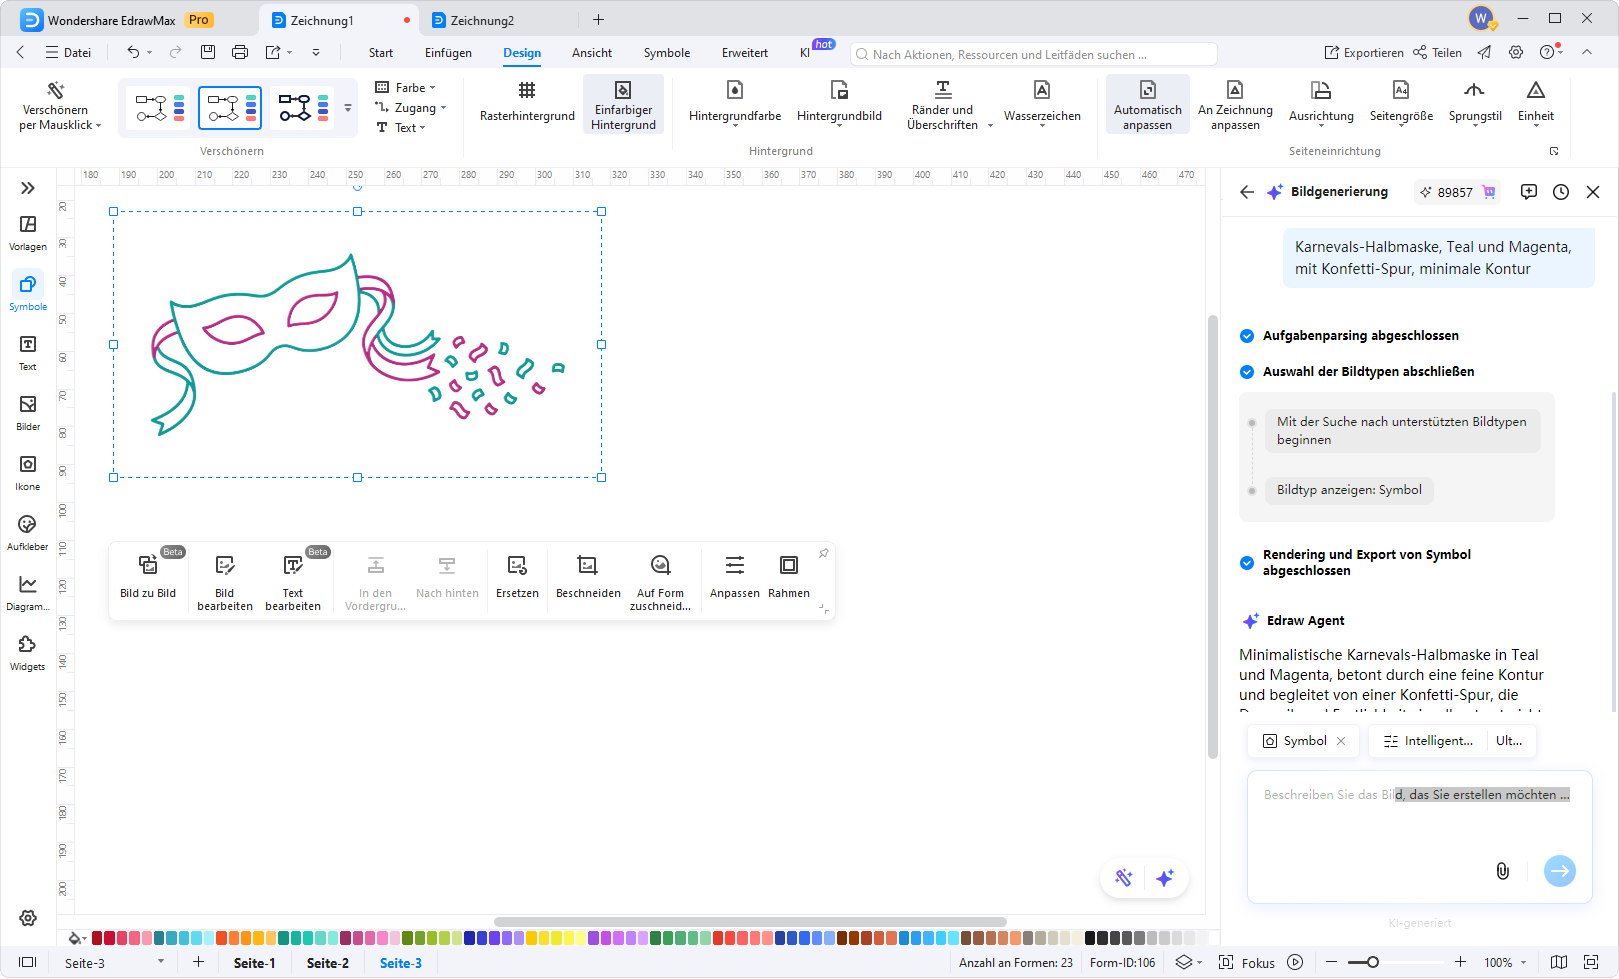This screenshot has width=1619, height=979.
Task: Open the Aufkleber sticker panel in sidebar
Action: point(27,532)
